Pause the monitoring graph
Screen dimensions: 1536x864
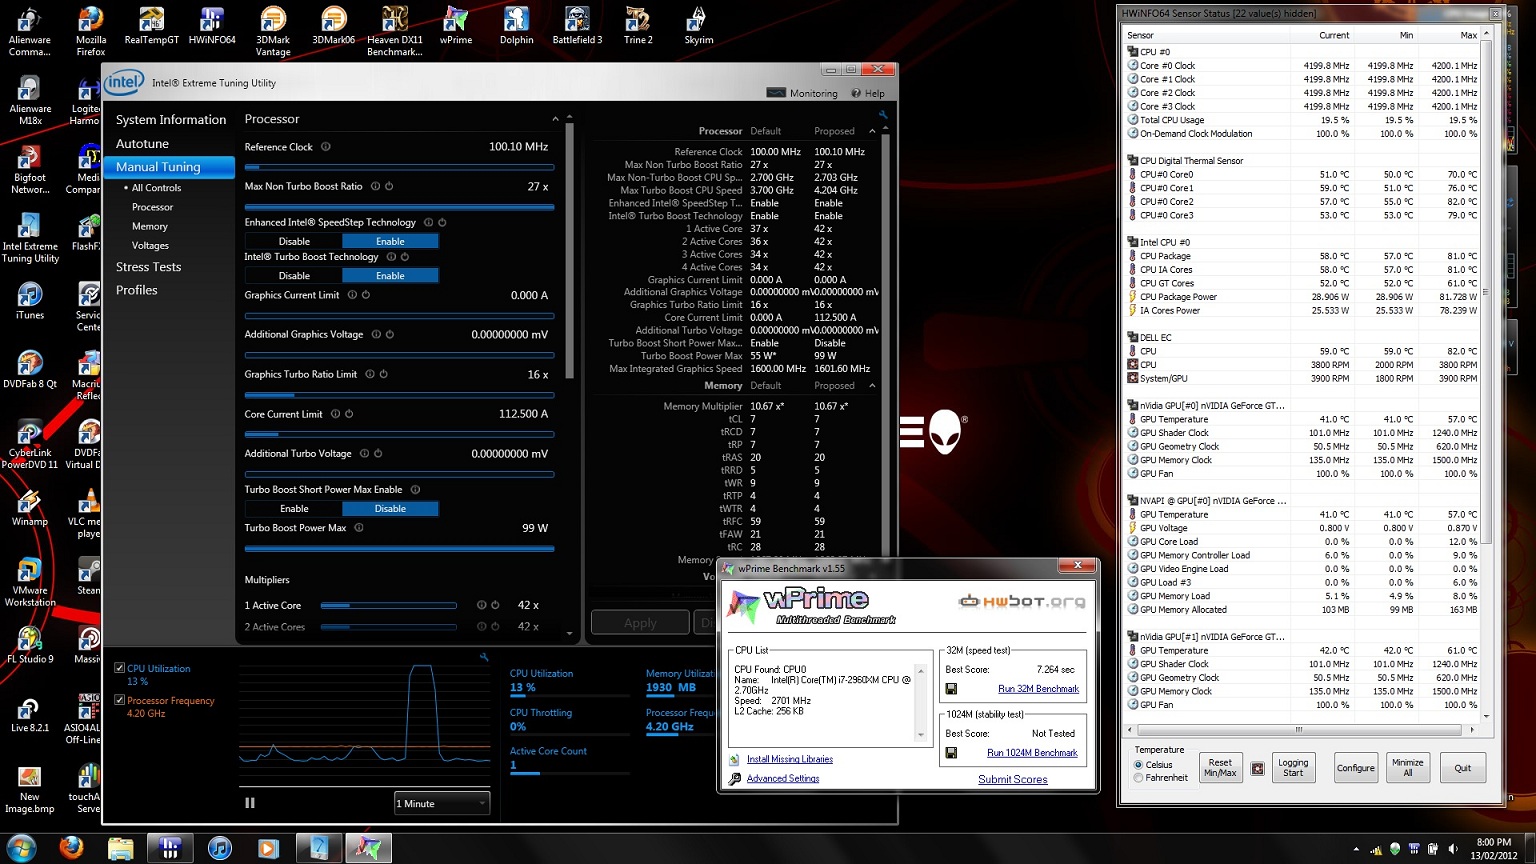point(250,802)
